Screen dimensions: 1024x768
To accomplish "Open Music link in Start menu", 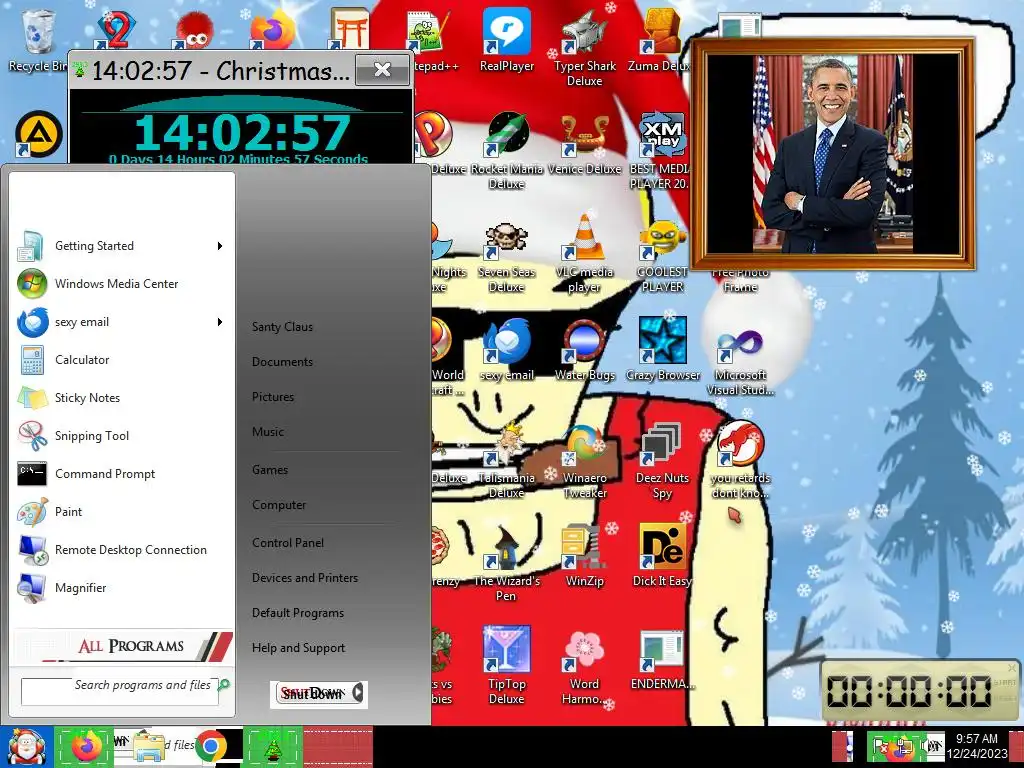I will [x=268, y=432].
